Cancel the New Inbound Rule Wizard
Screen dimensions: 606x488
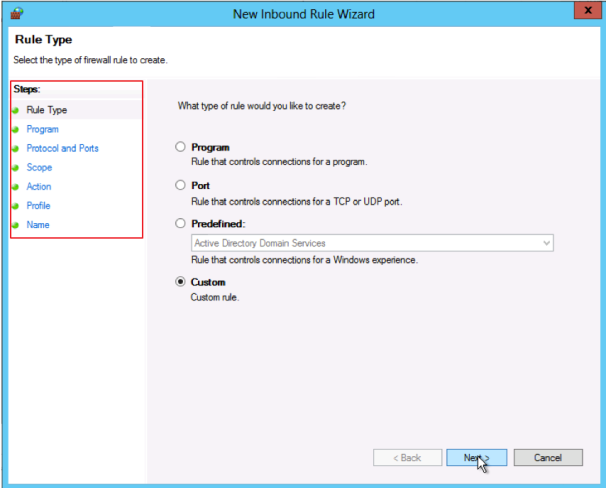click(x=547, y=457)
